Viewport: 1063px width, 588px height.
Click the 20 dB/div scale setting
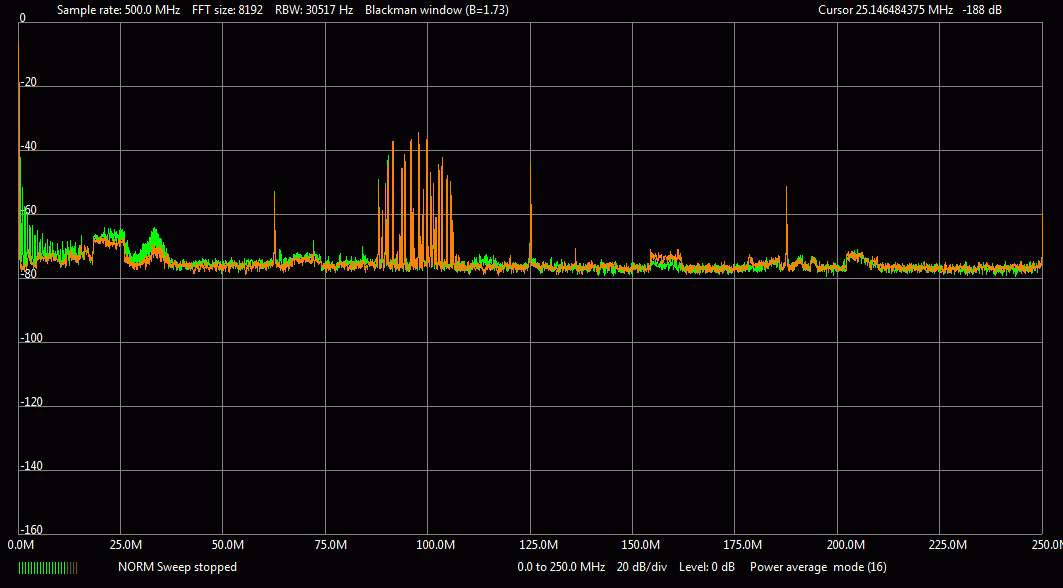click(642, 567)
